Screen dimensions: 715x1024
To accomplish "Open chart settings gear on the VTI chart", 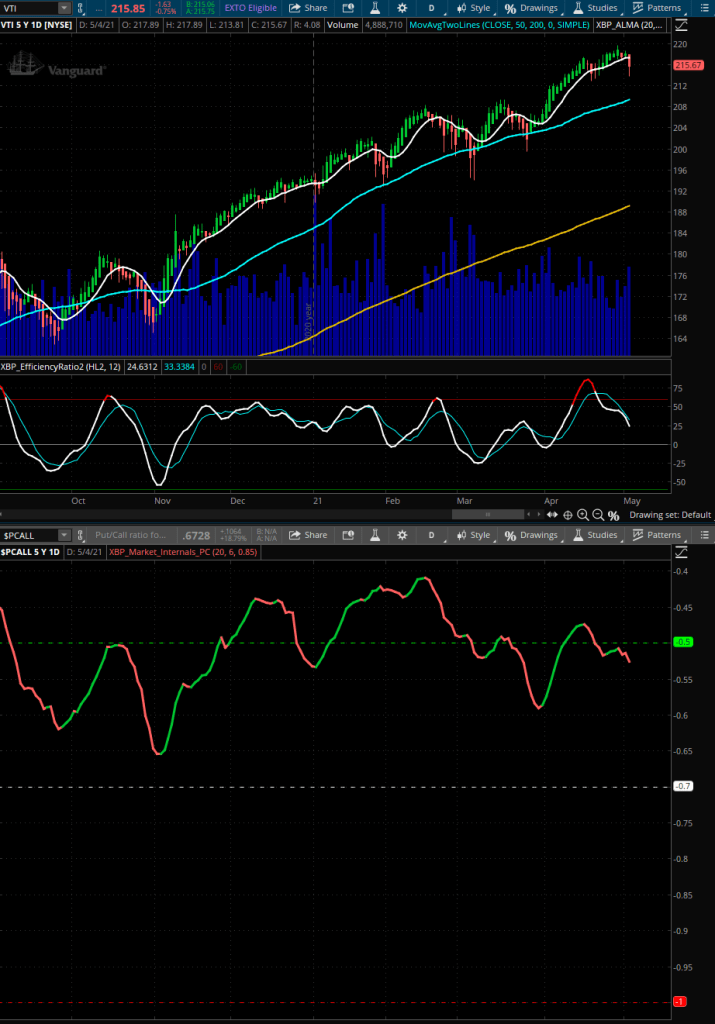I will [401, 7].
